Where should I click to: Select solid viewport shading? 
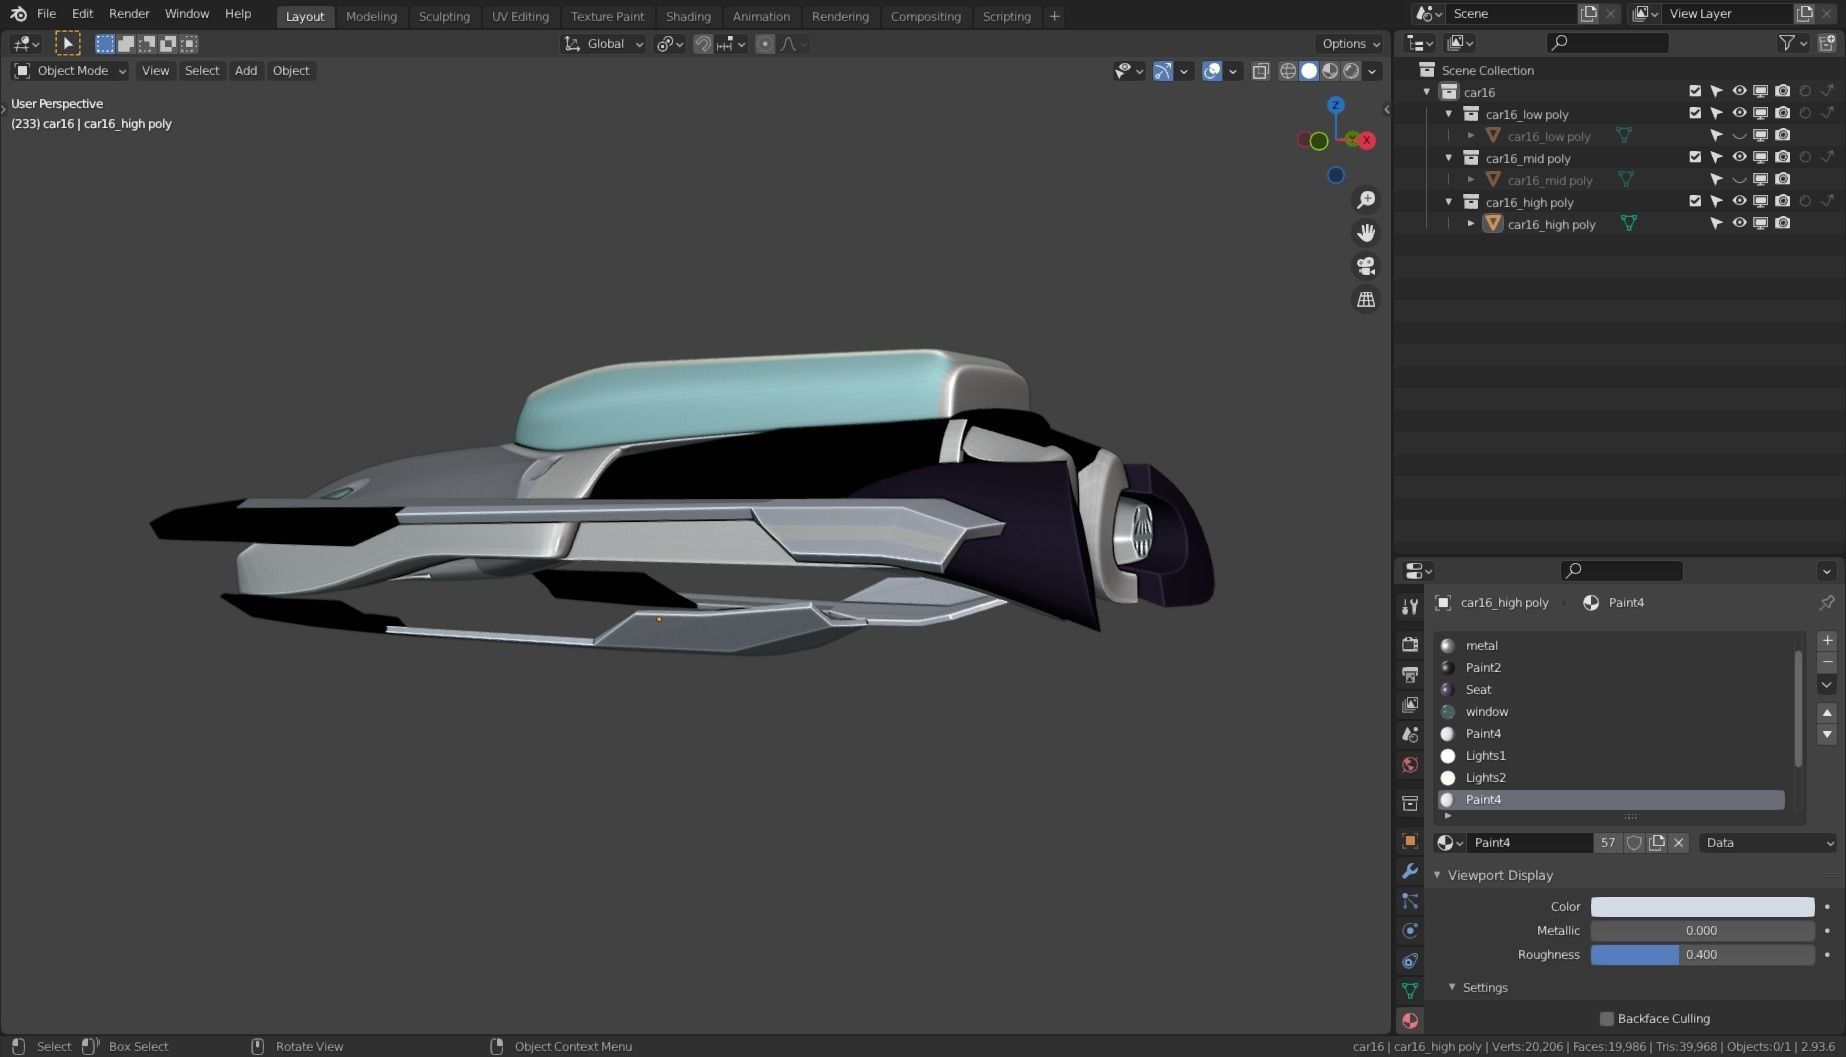click(1309, 71)
